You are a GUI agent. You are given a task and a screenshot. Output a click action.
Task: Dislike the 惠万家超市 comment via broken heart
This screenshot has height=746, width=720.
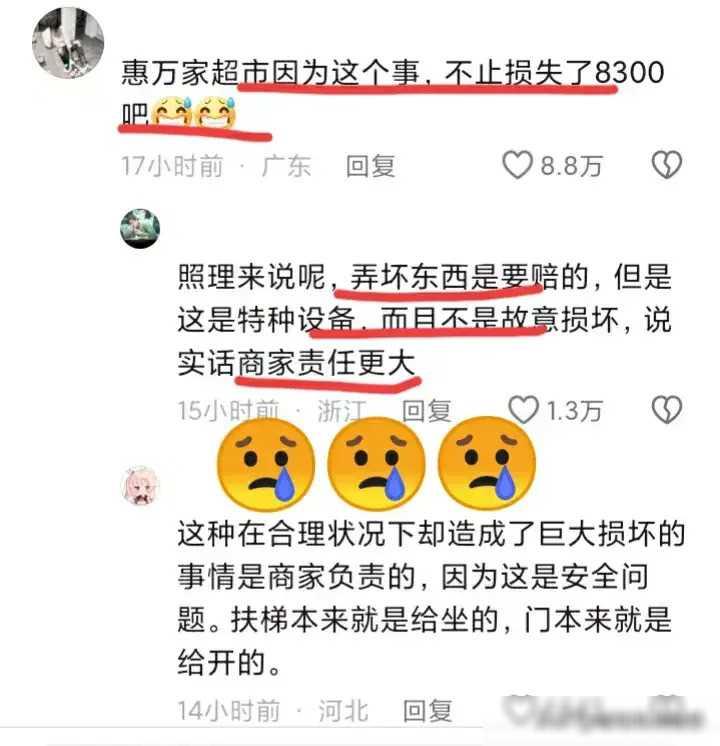click(x=666, y=165)
